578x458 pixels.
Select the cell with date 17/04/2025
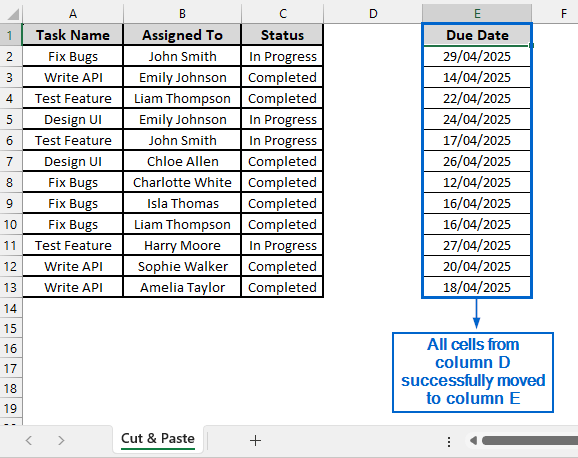tap(477, 140)
